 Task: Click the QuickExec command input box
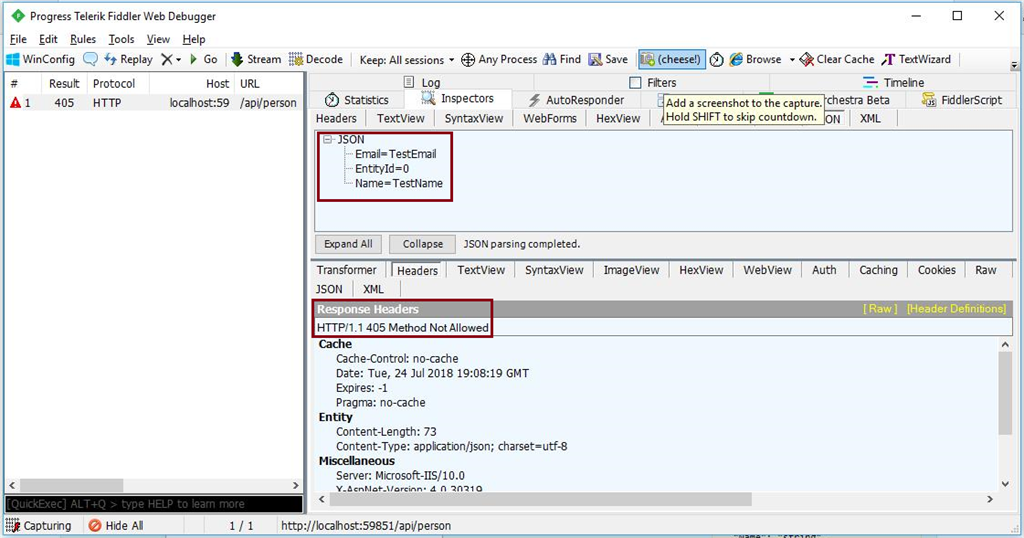point(154,504)
